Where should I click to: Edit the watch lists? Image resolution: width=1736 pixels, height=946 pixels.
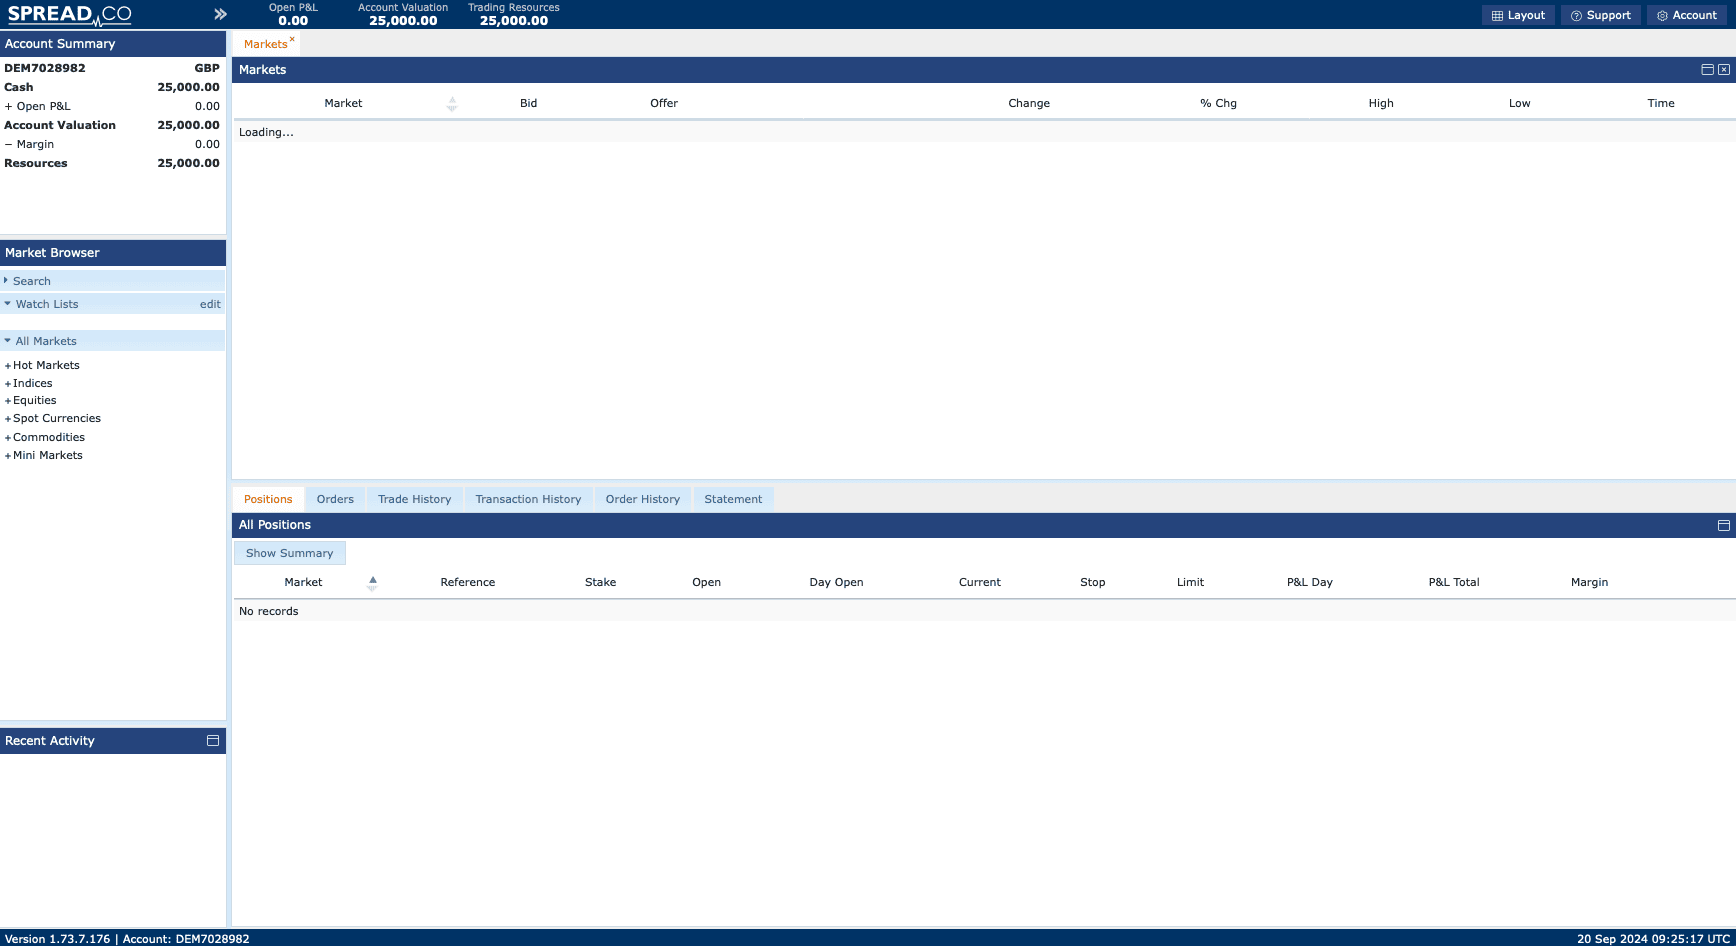point(210,304)
